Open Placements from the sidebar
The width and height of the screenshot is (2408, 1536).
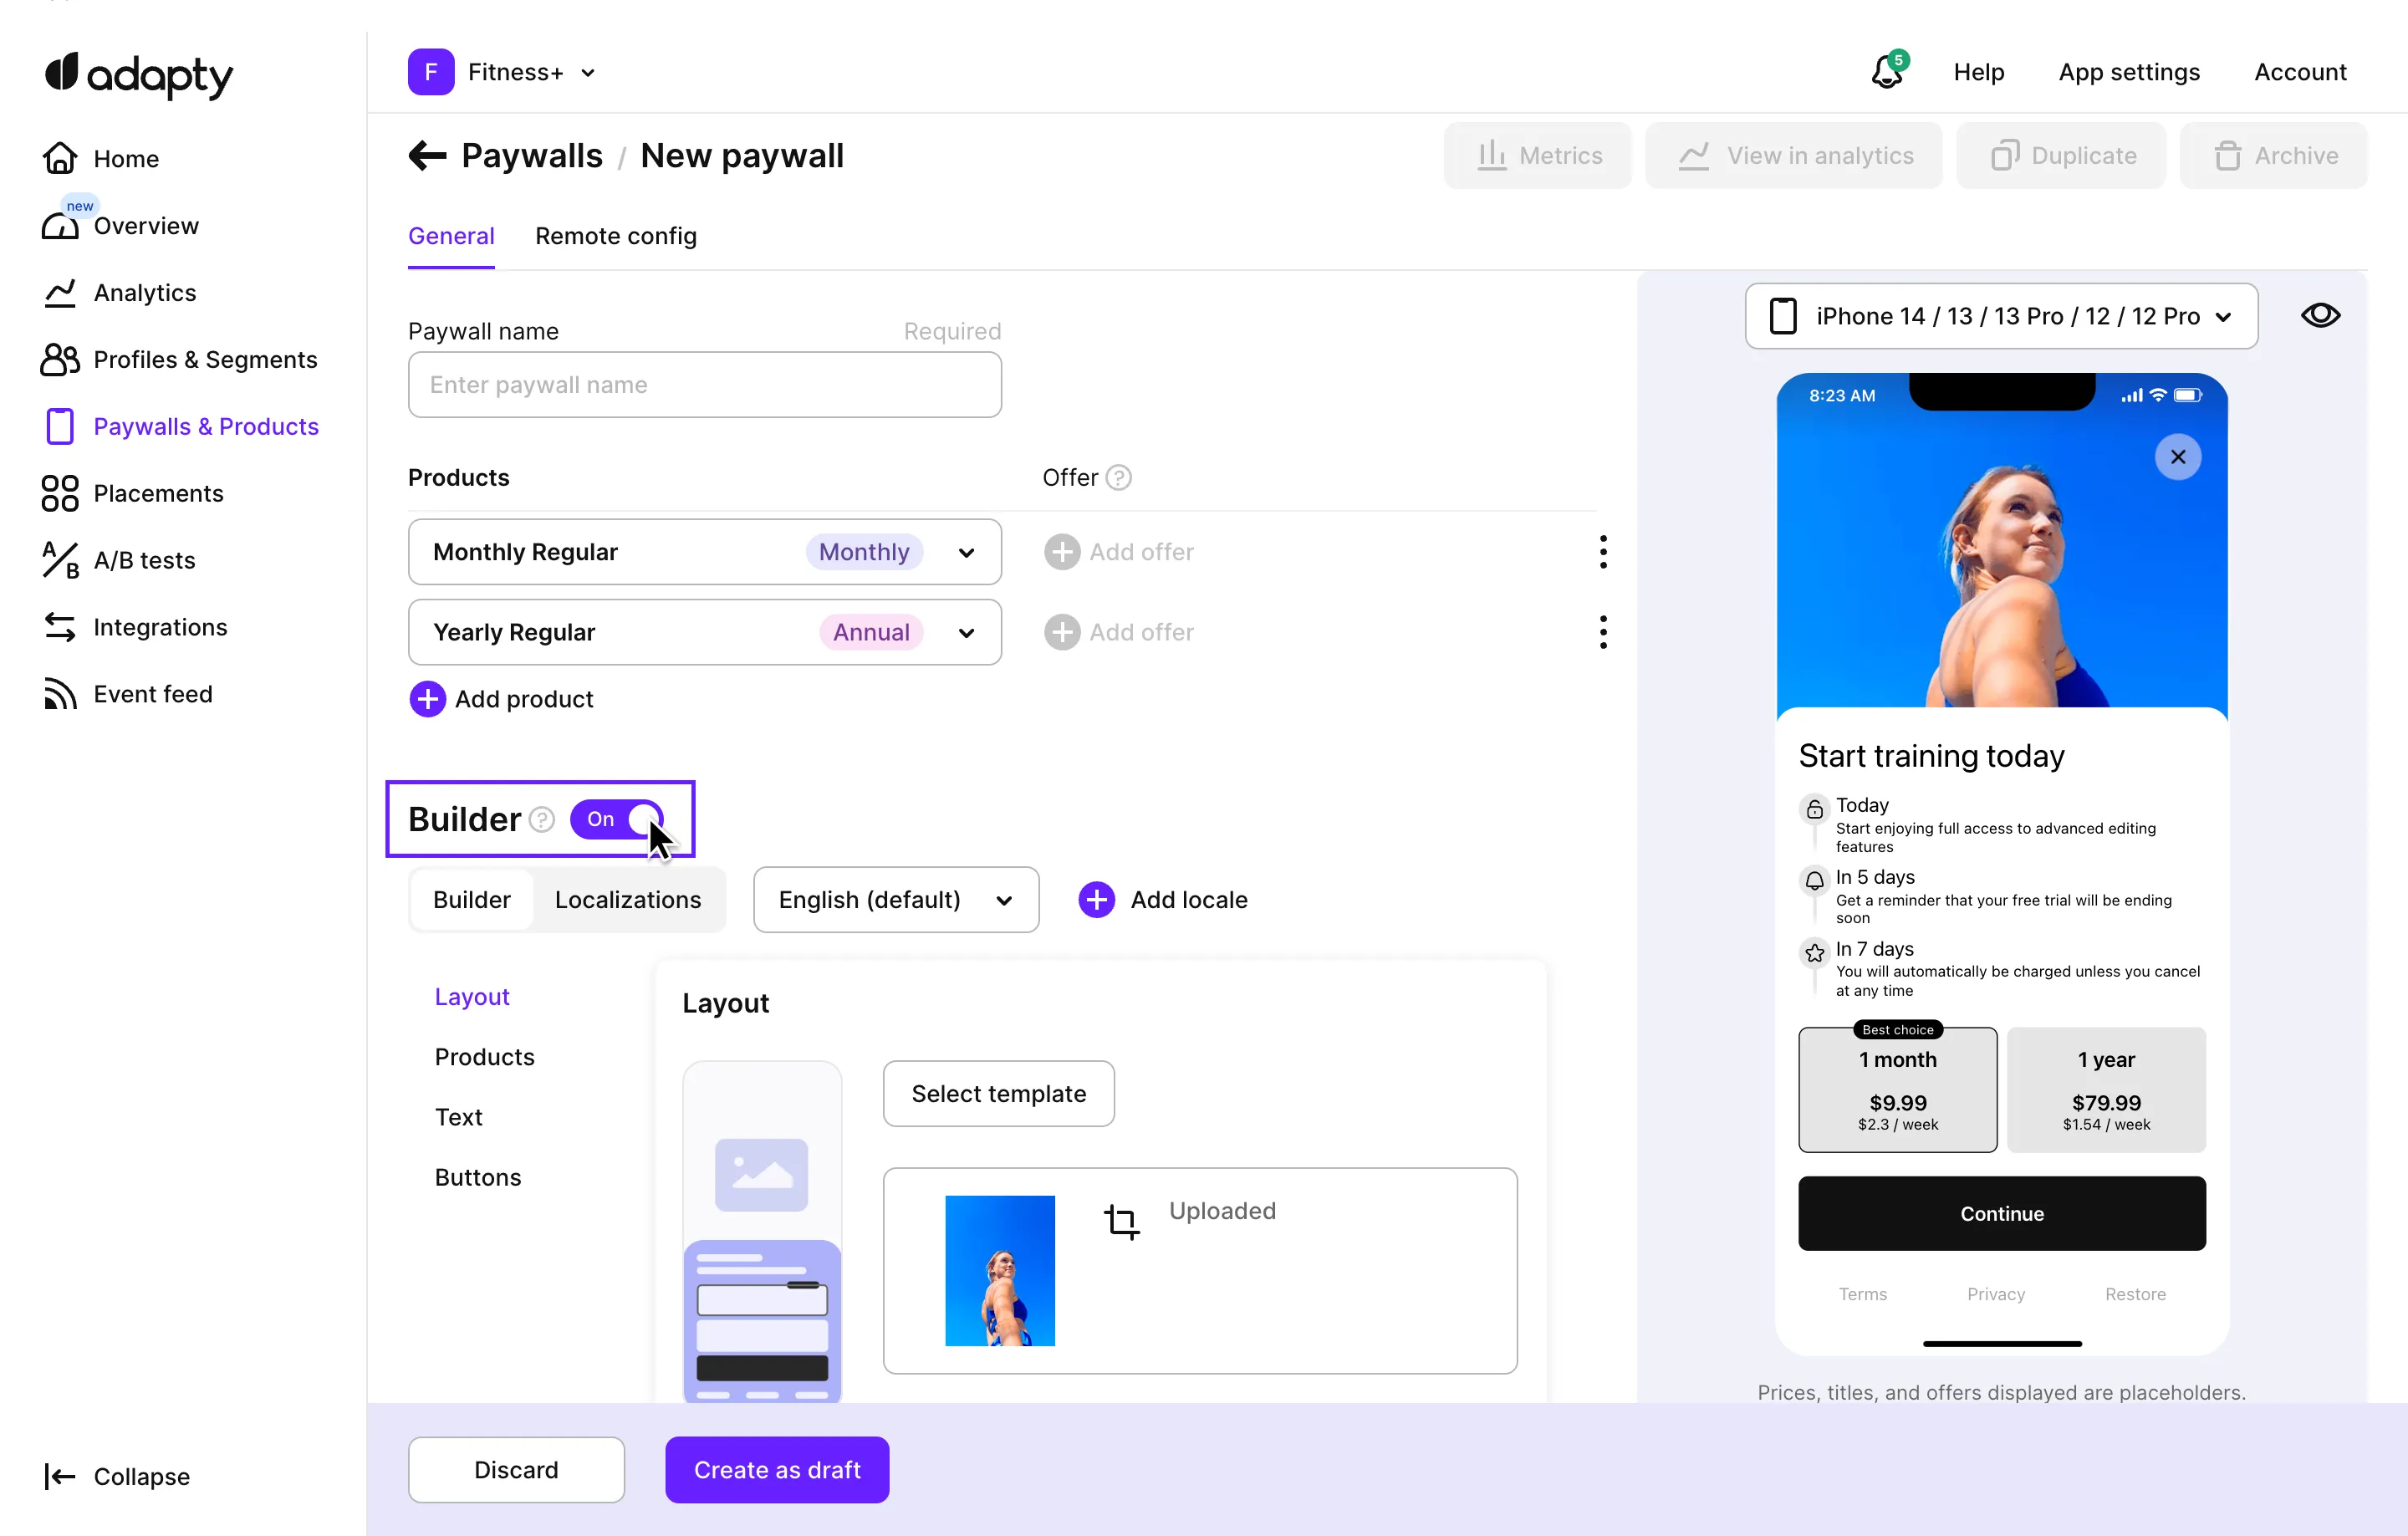pos(159,493)
